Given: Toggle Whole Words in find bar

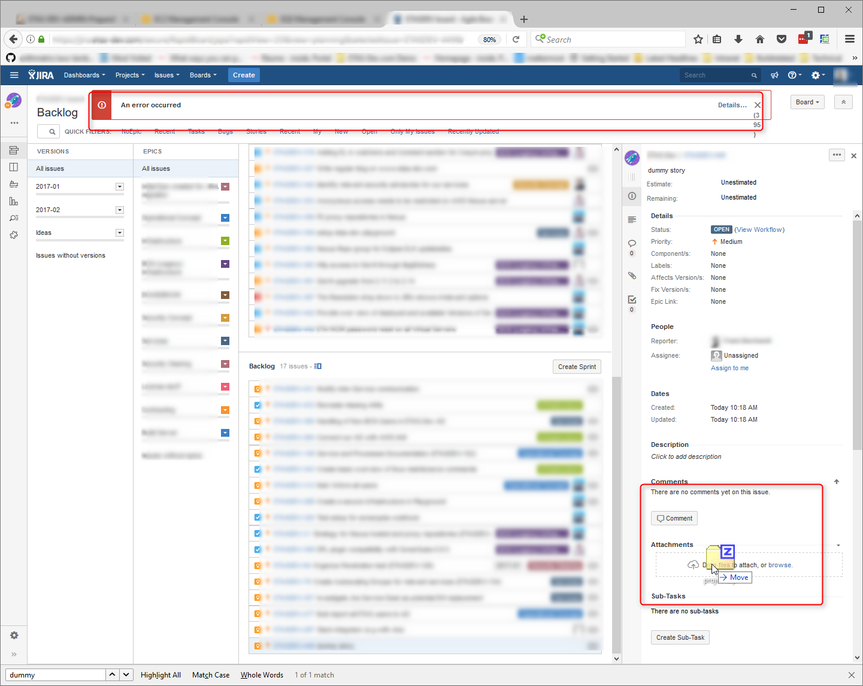Looking at the screenshot, I should (261, 675).
